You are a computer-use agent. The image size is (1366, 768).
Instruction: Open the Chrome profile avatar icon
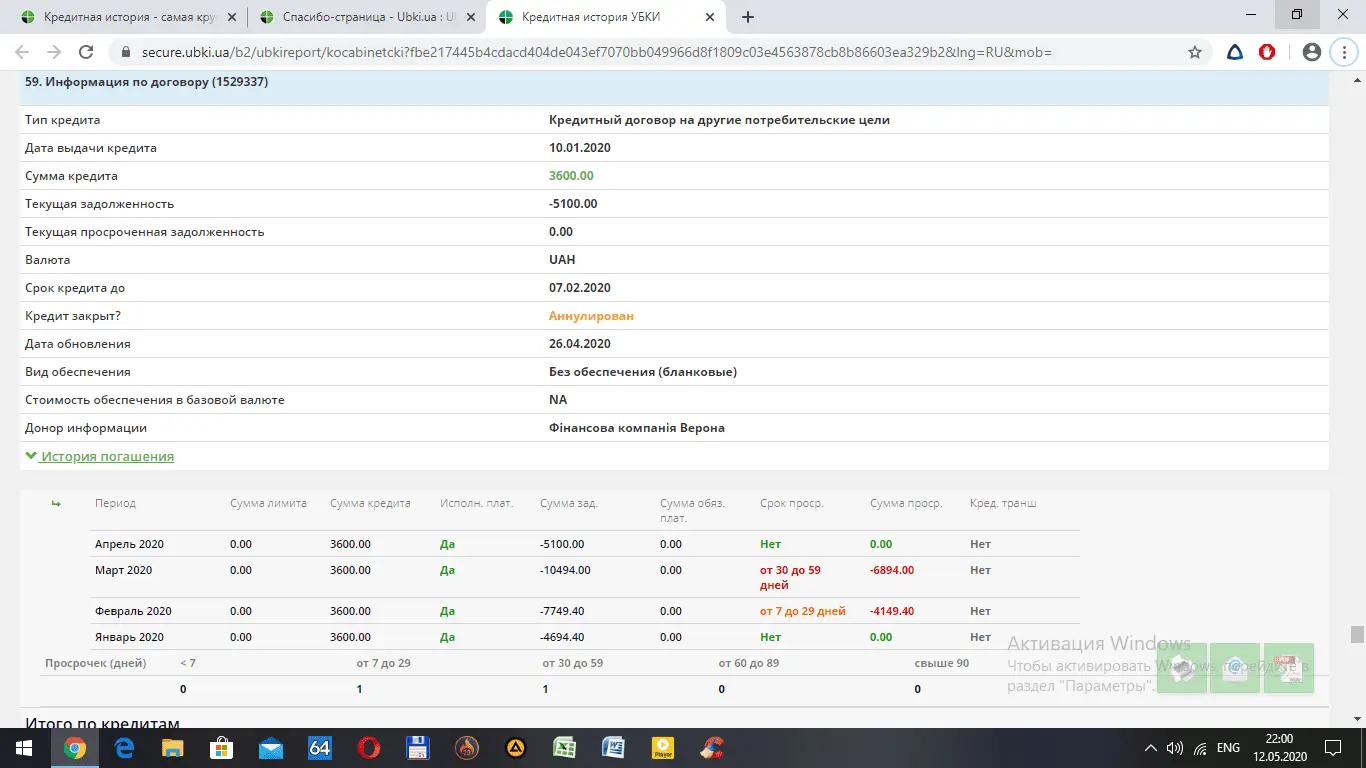click(1312, 52)
